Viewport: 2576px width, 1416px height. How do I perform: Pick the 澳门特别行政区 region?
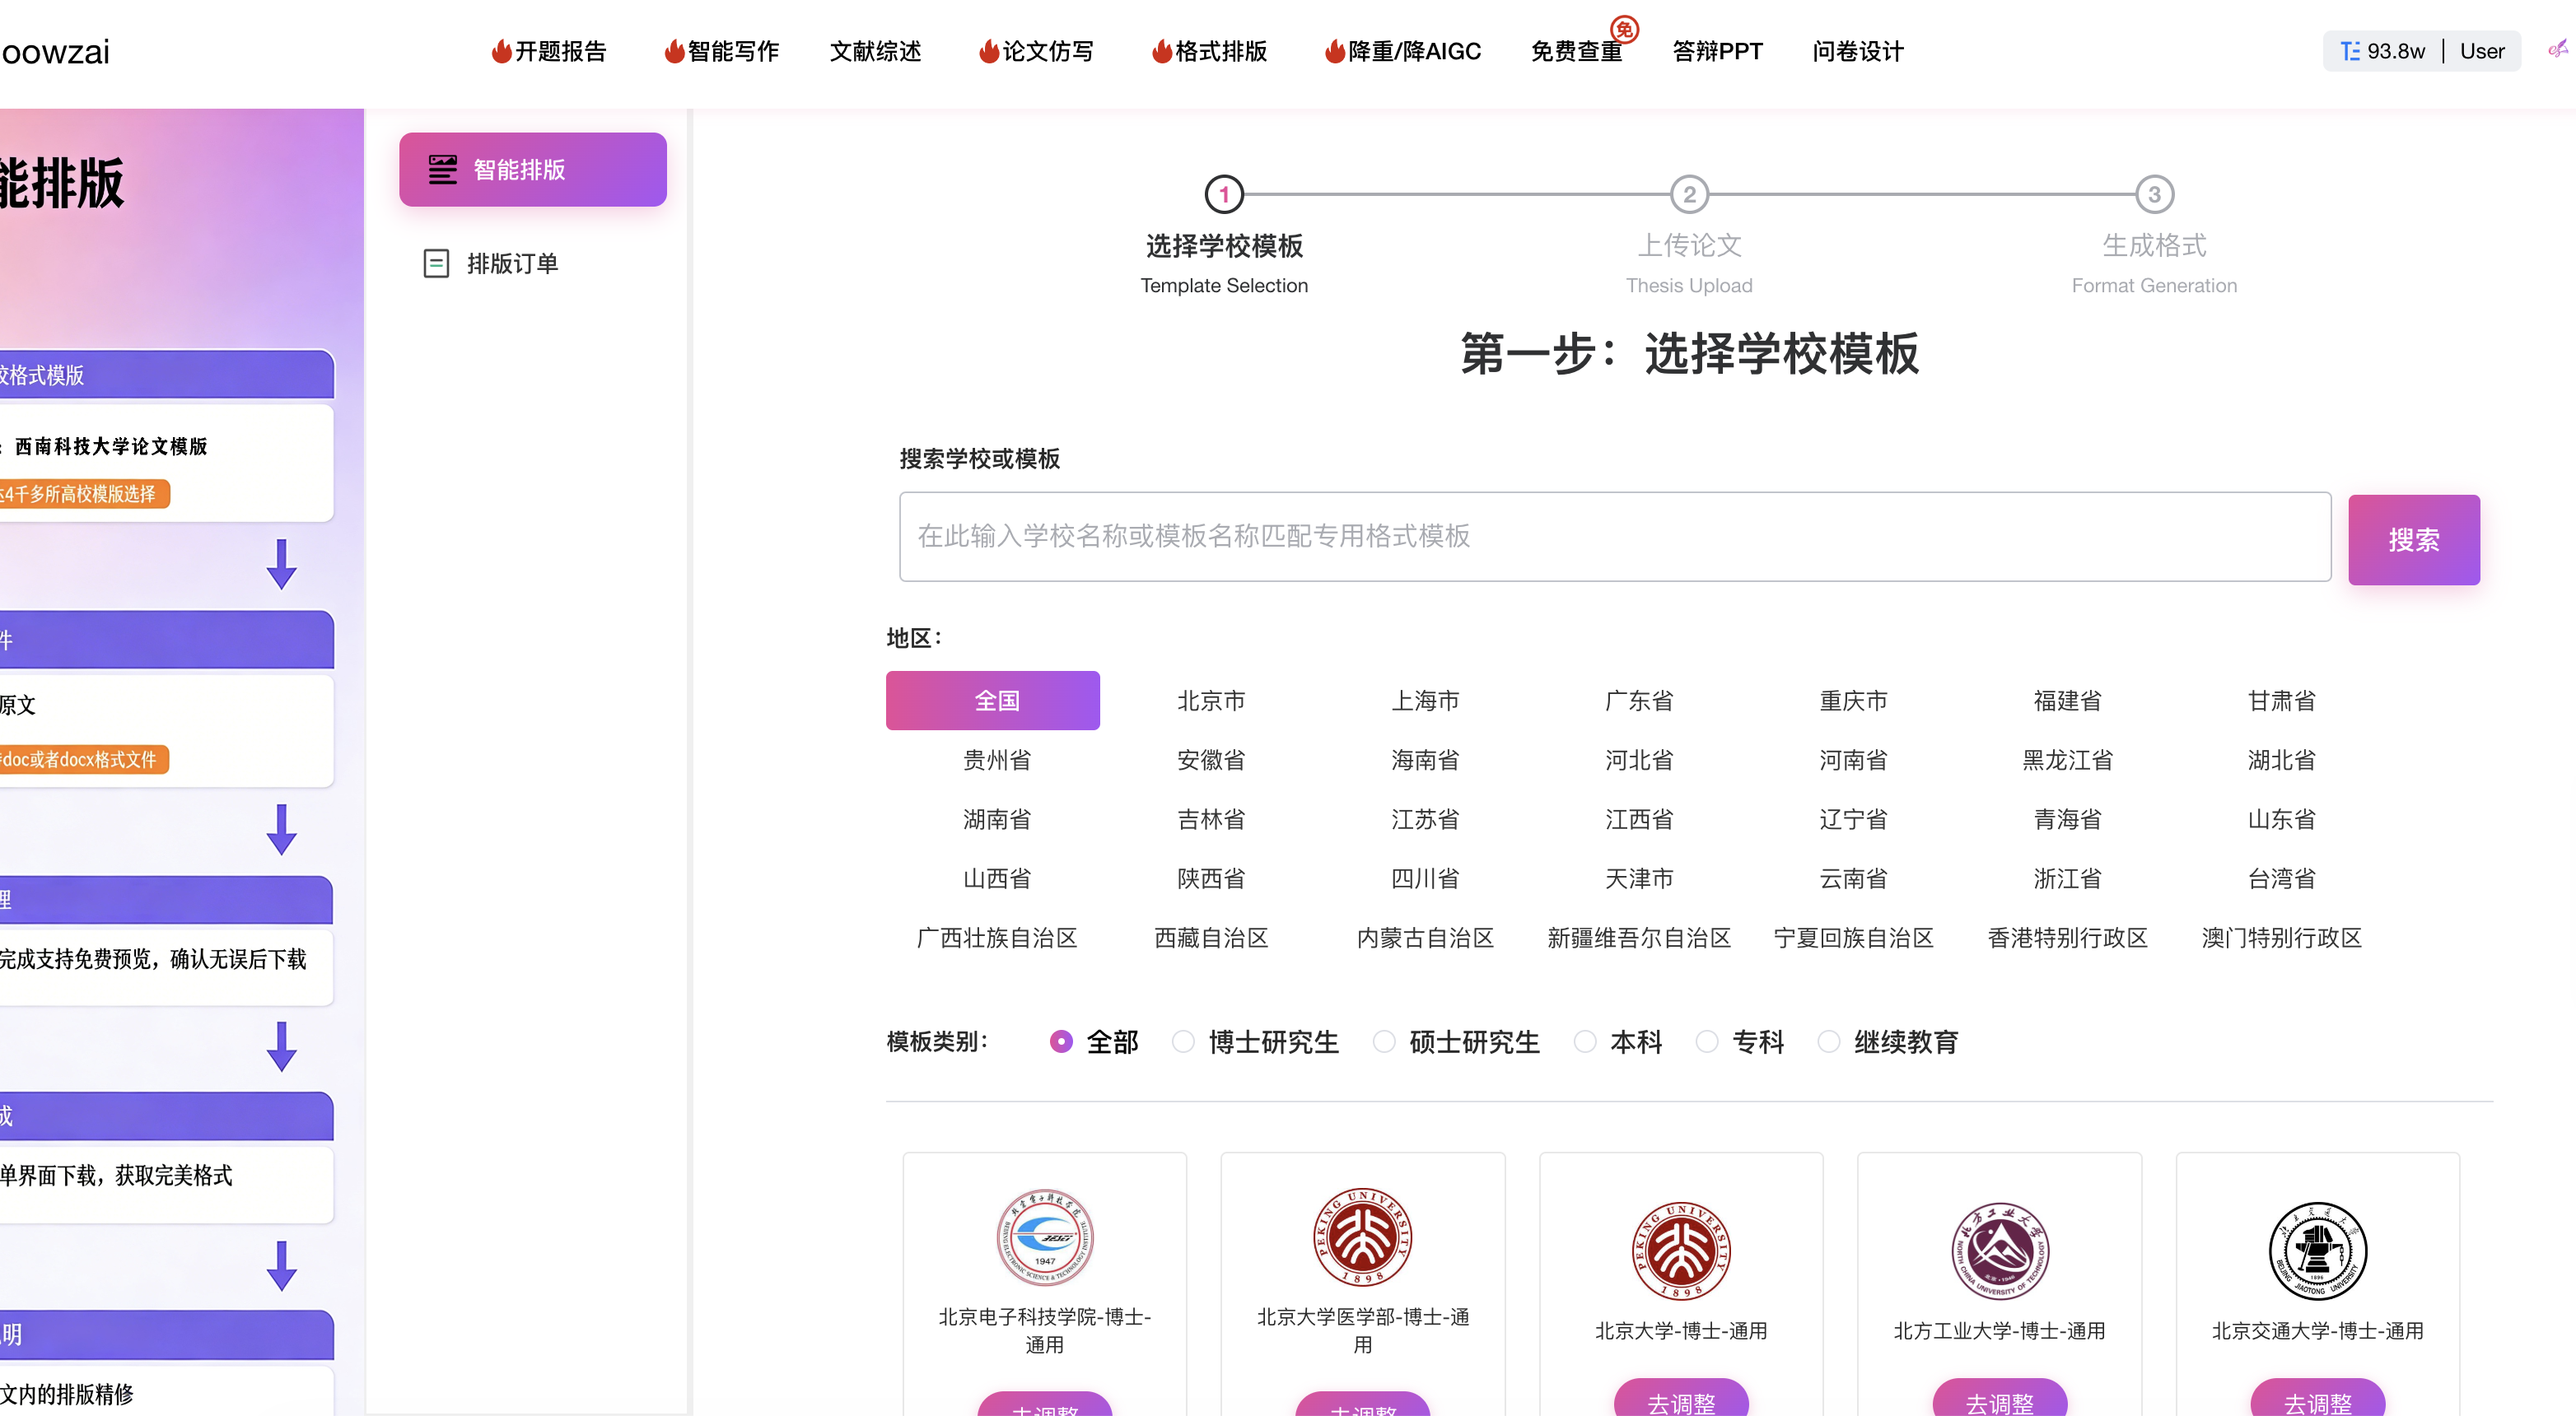click(2281, 937)
